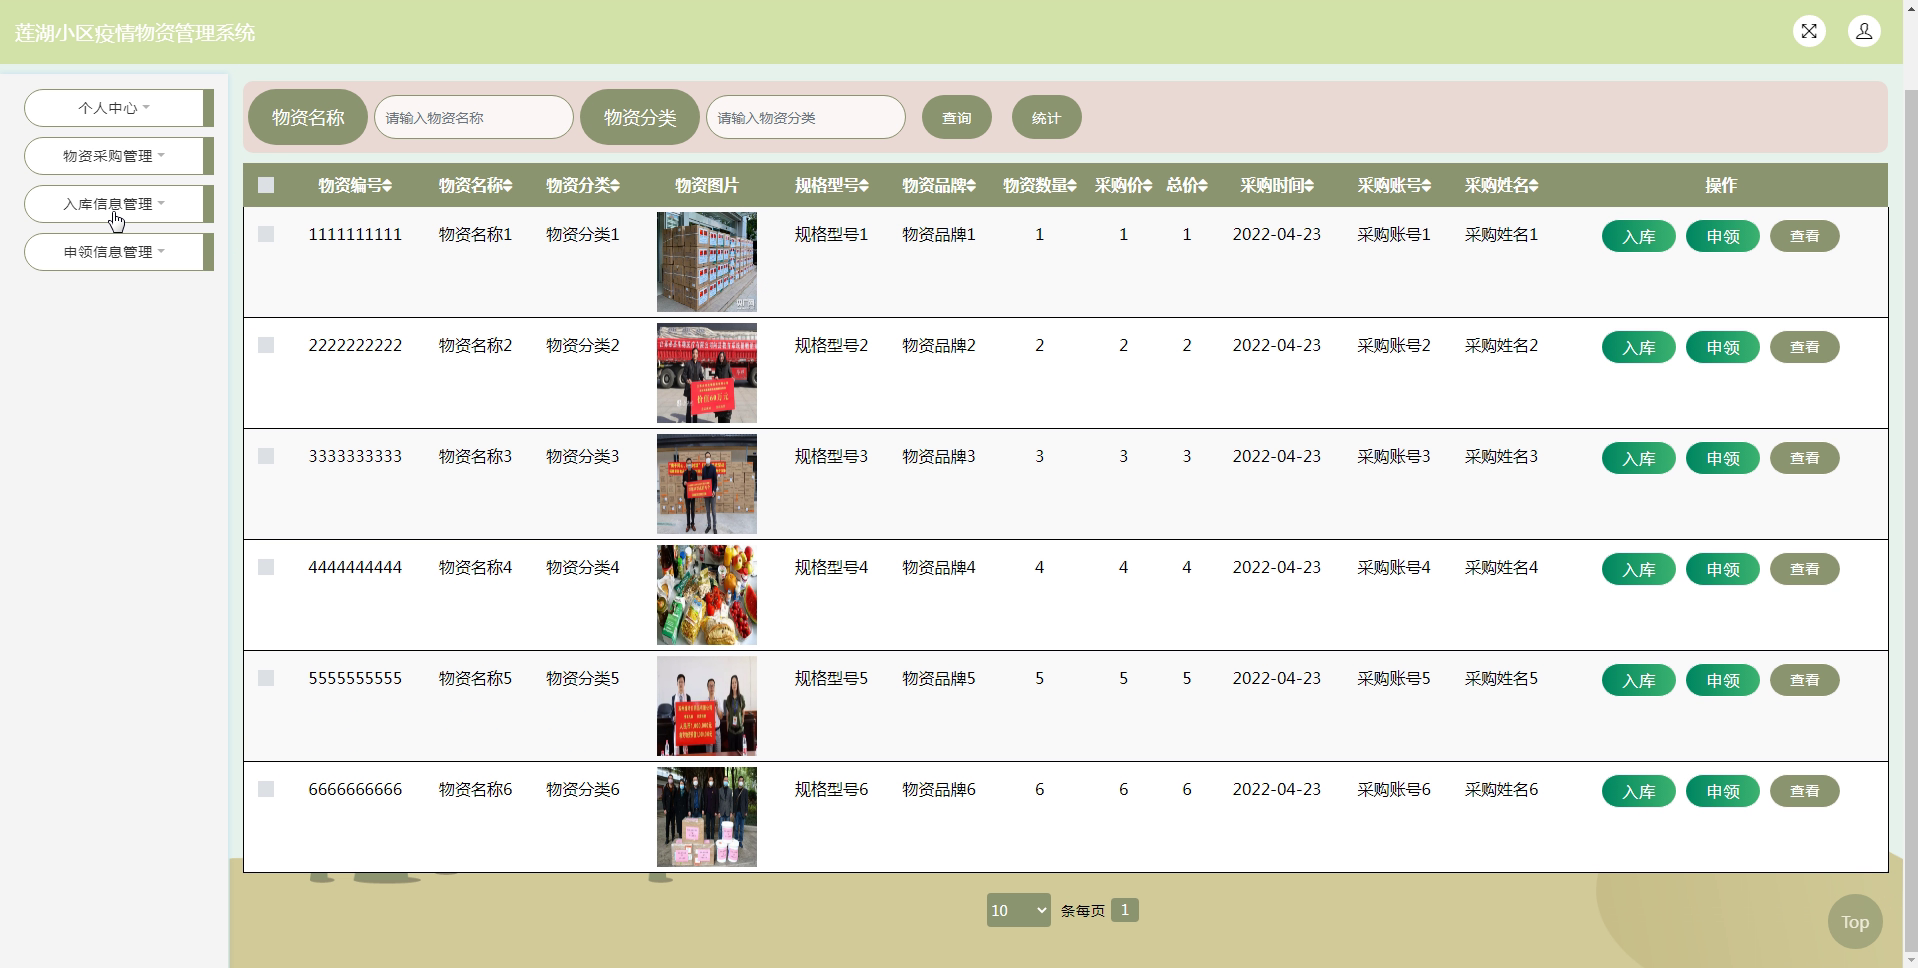Click 查看 for 物资名称1
The image size is (1918, 968).
1804,236
